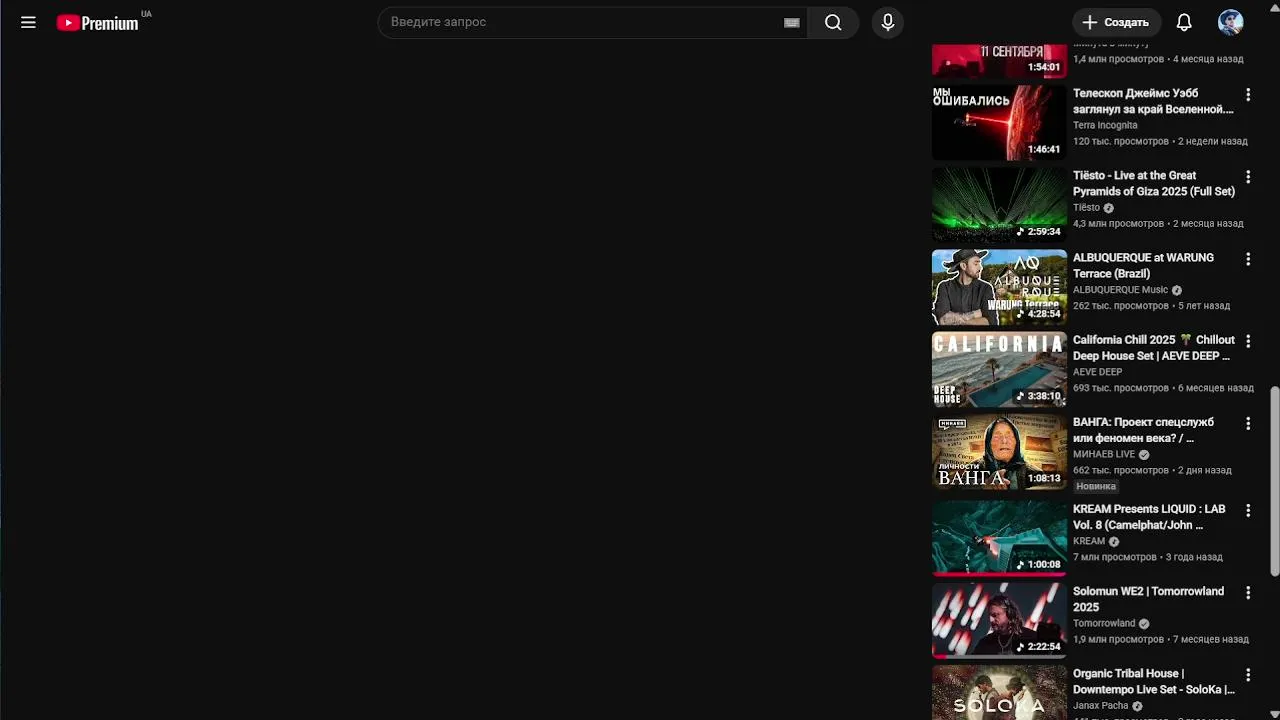Click the Новинка badge on ВАНГА video
This screenshot has height=720, width=1280.
tap(1096, 486)
